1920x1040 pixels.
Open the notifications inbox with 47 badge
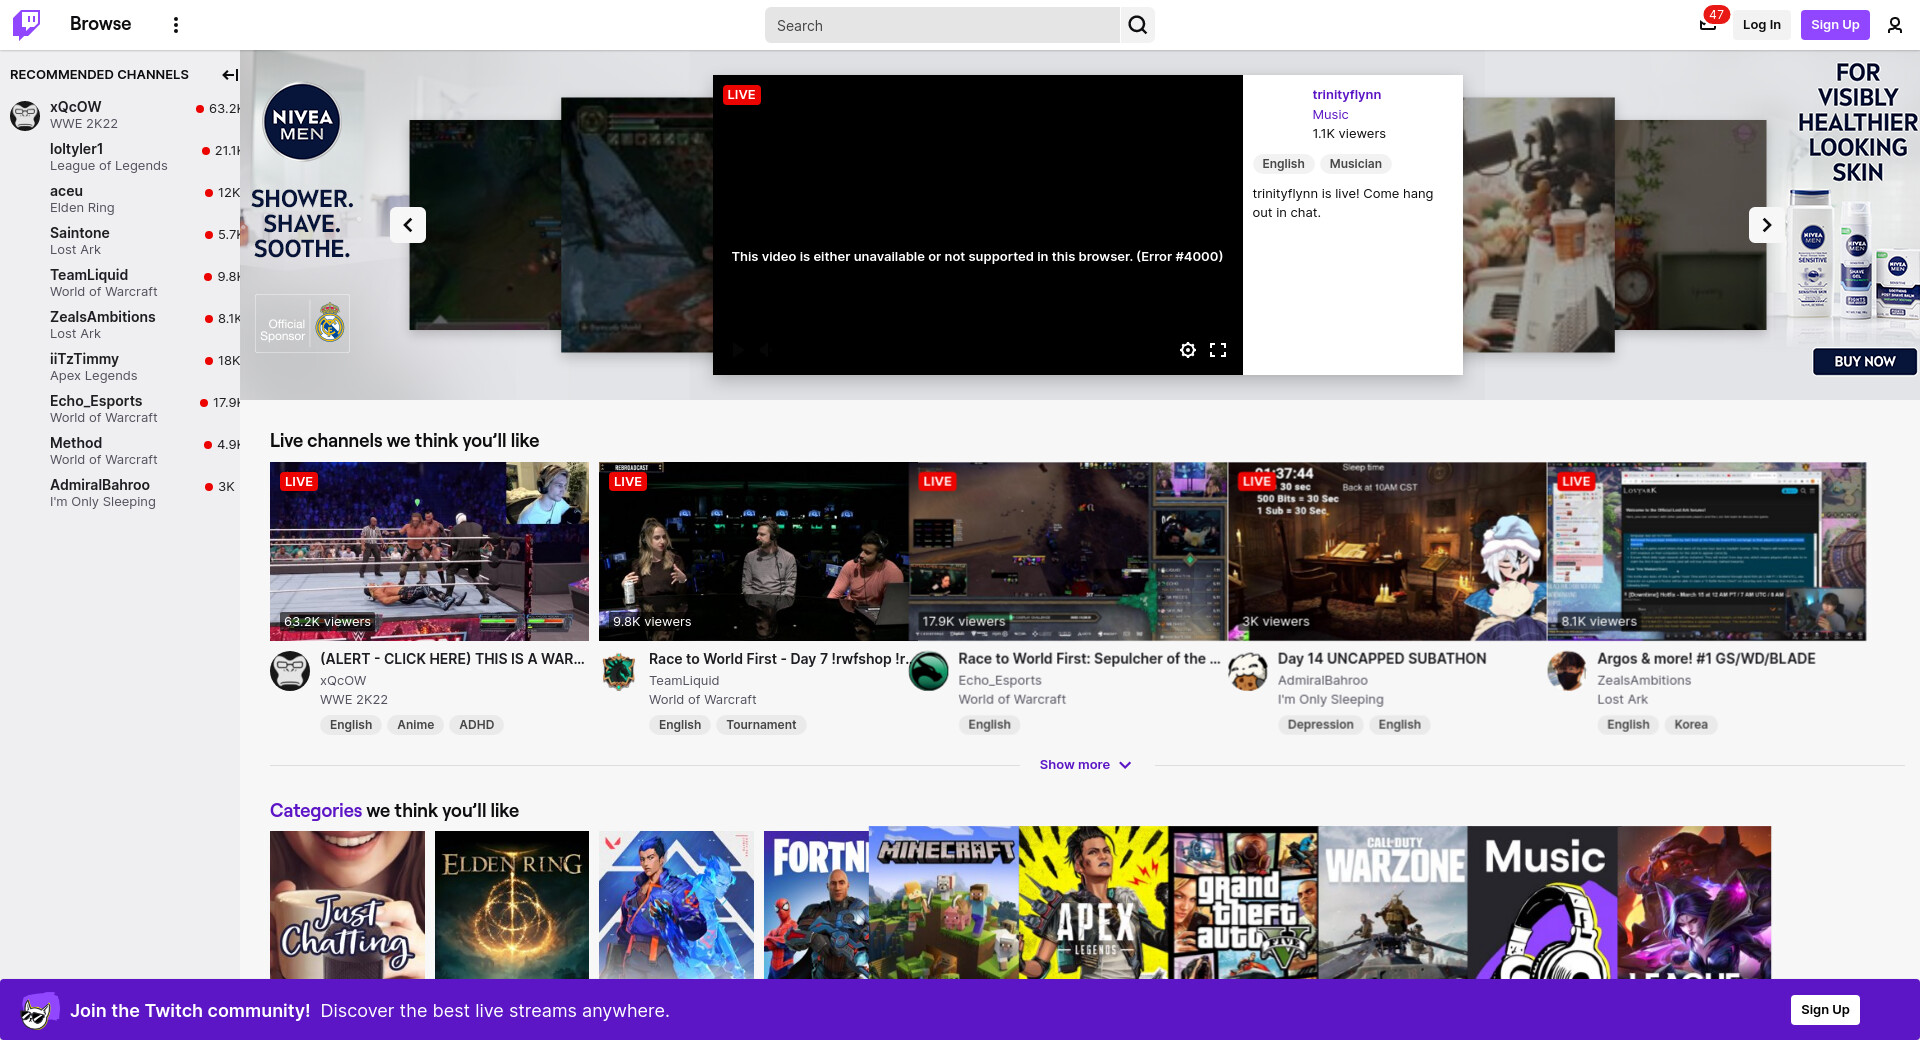(1708, 25)
